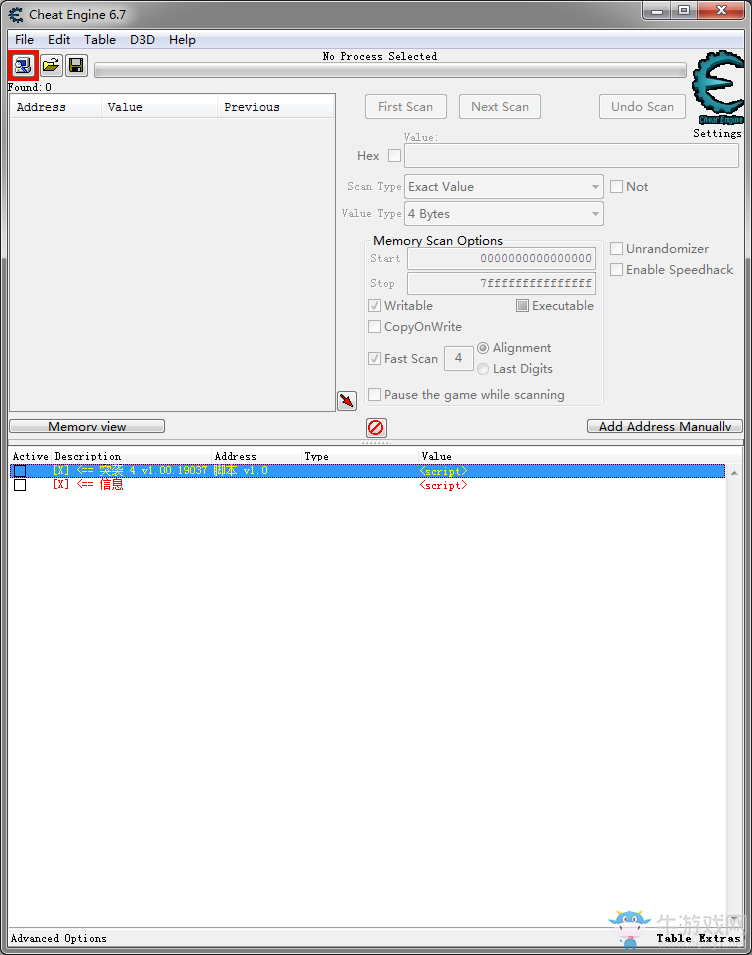Click the Fast Scan alignment value box
The width and height of the screenshot is (752, 955).
pyautogui.click(x=459, y=358)
